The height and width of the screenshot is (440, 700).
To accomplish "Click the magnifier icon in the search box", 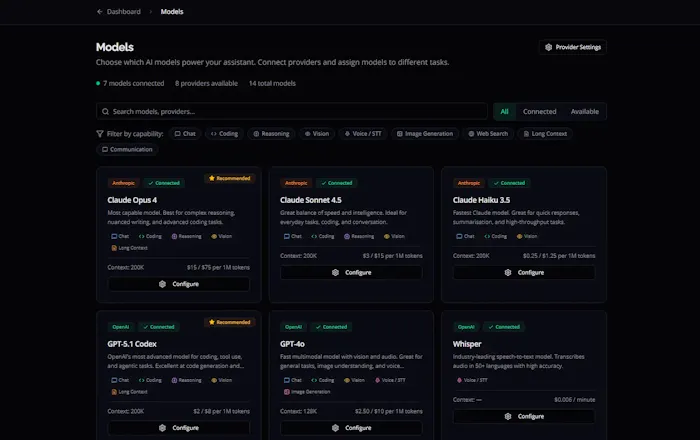I will pyautogui.click(x=105, y=112).
